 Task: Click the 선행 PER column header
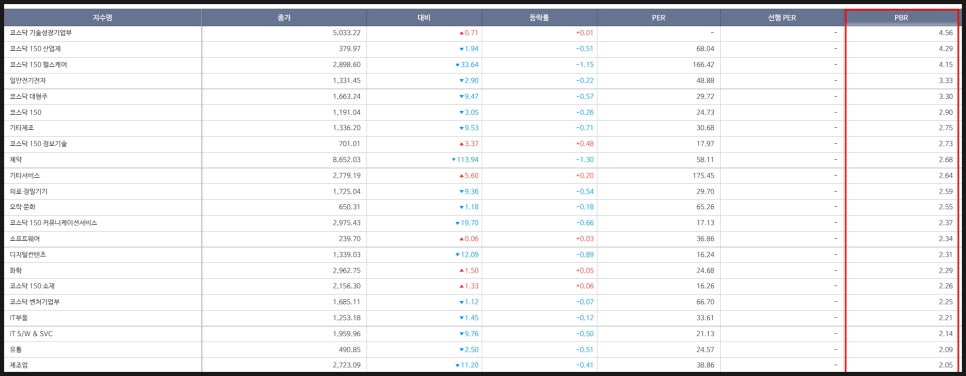click(x=782, y=18)
